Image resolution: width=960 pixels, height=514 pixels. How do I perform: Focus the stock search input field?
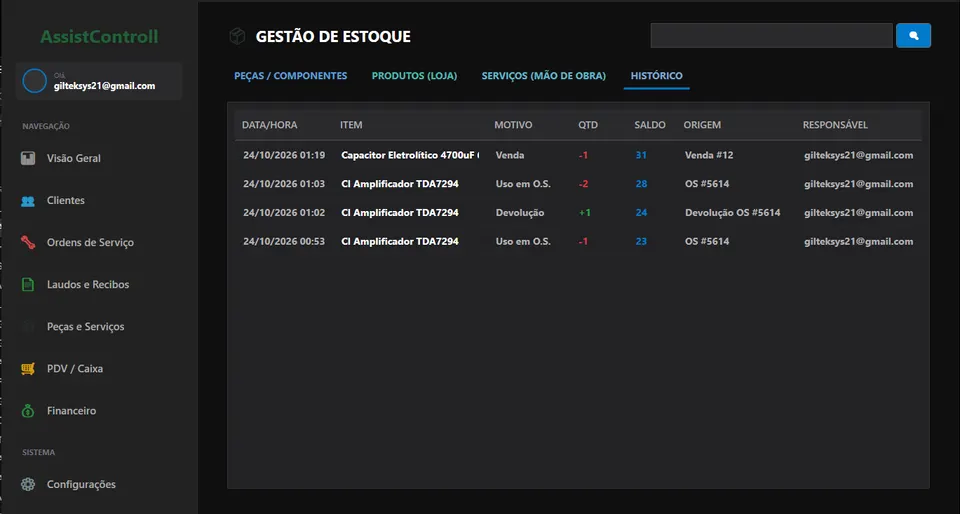tap(771, 35)
